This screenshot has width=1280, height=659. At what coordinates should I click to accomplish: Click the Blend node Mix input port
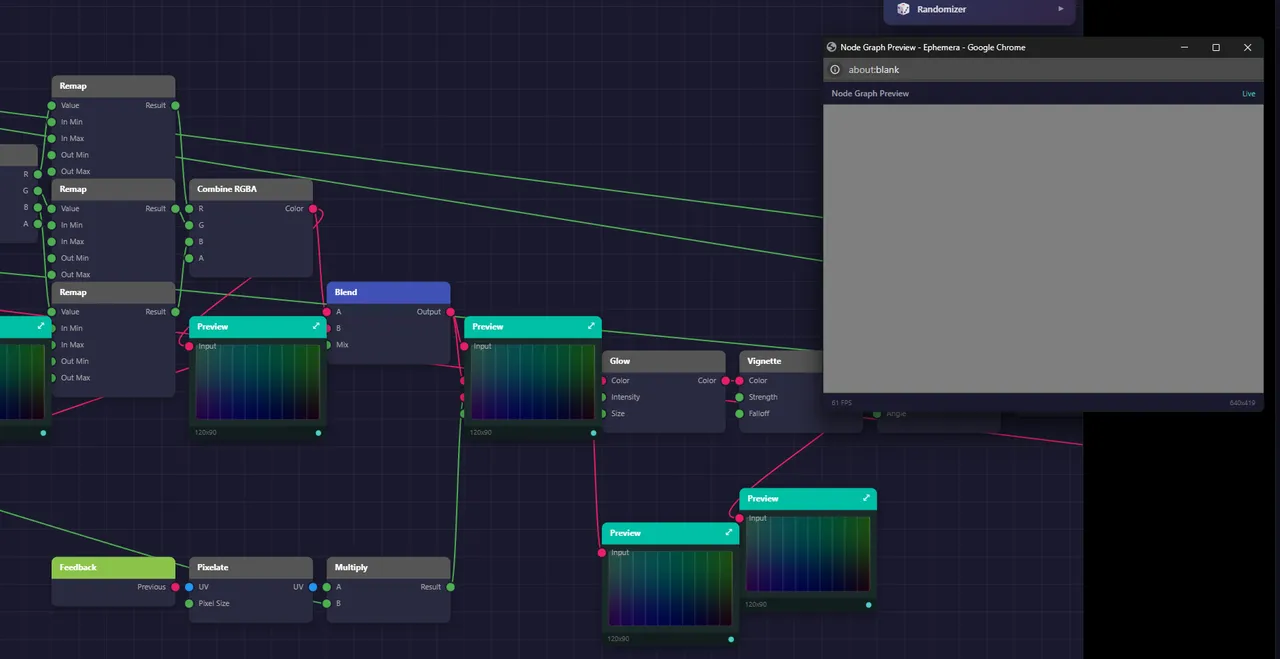click(327, 345)
